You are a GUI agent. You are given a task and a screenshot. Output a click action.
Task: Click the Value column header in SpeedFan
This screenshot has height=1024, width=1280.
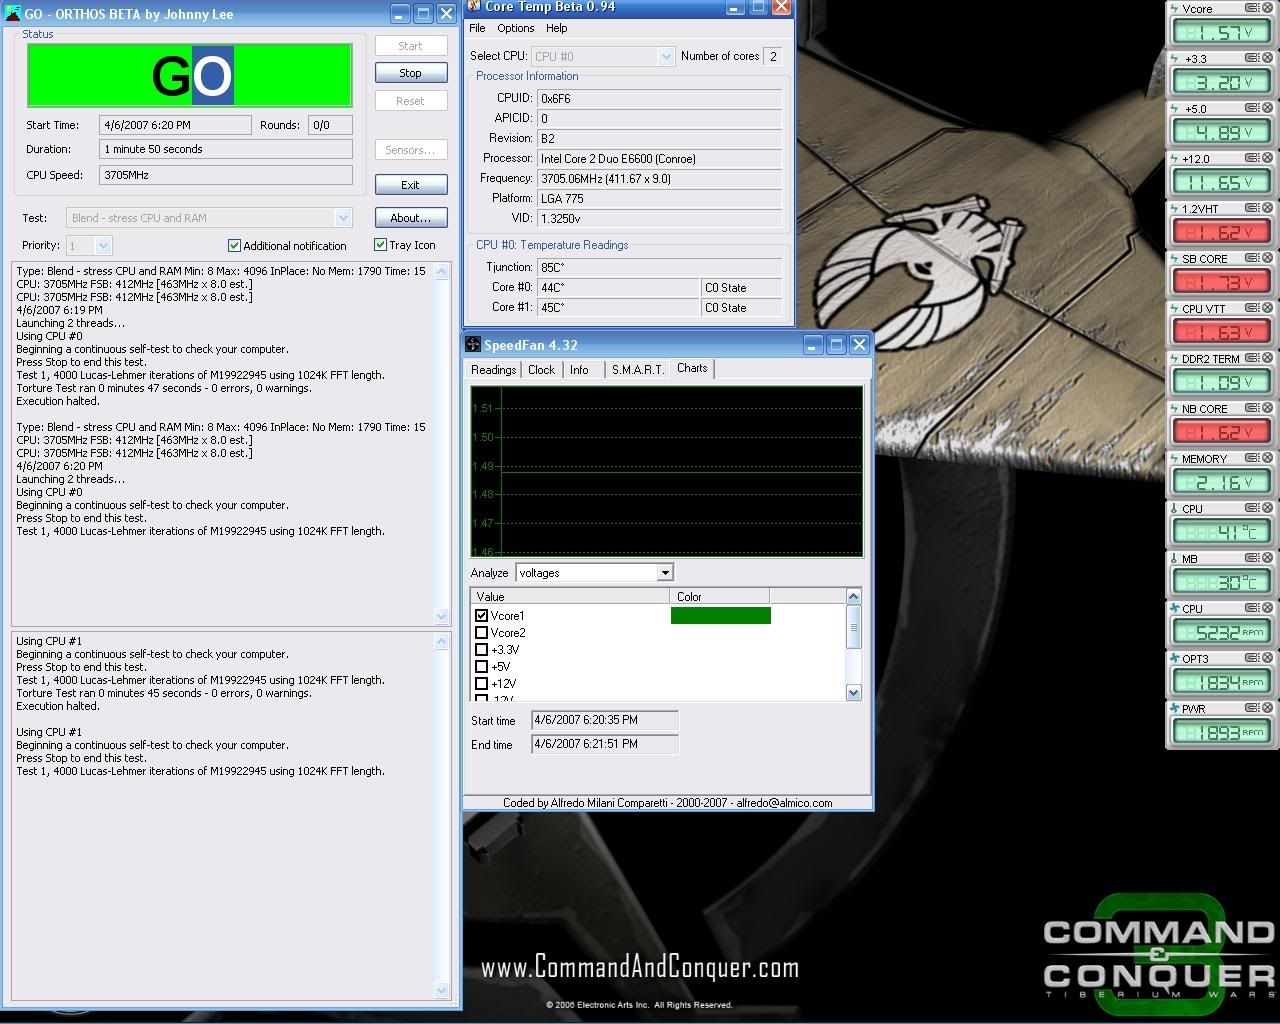570,597
